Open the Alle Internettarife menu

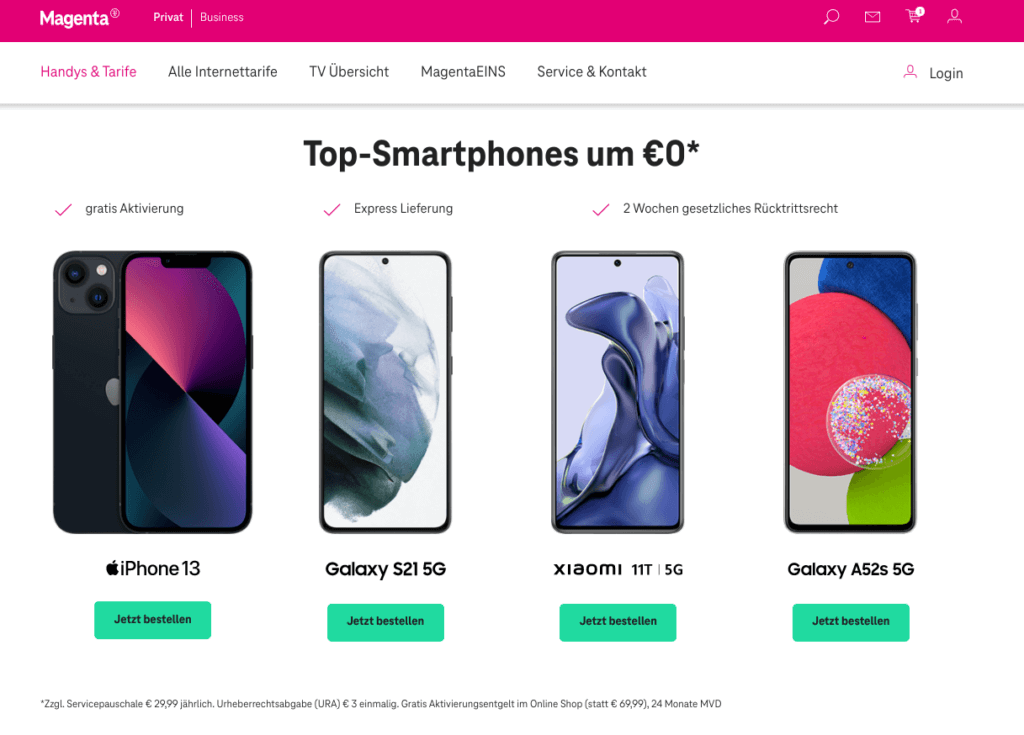[x=223, y=72]
